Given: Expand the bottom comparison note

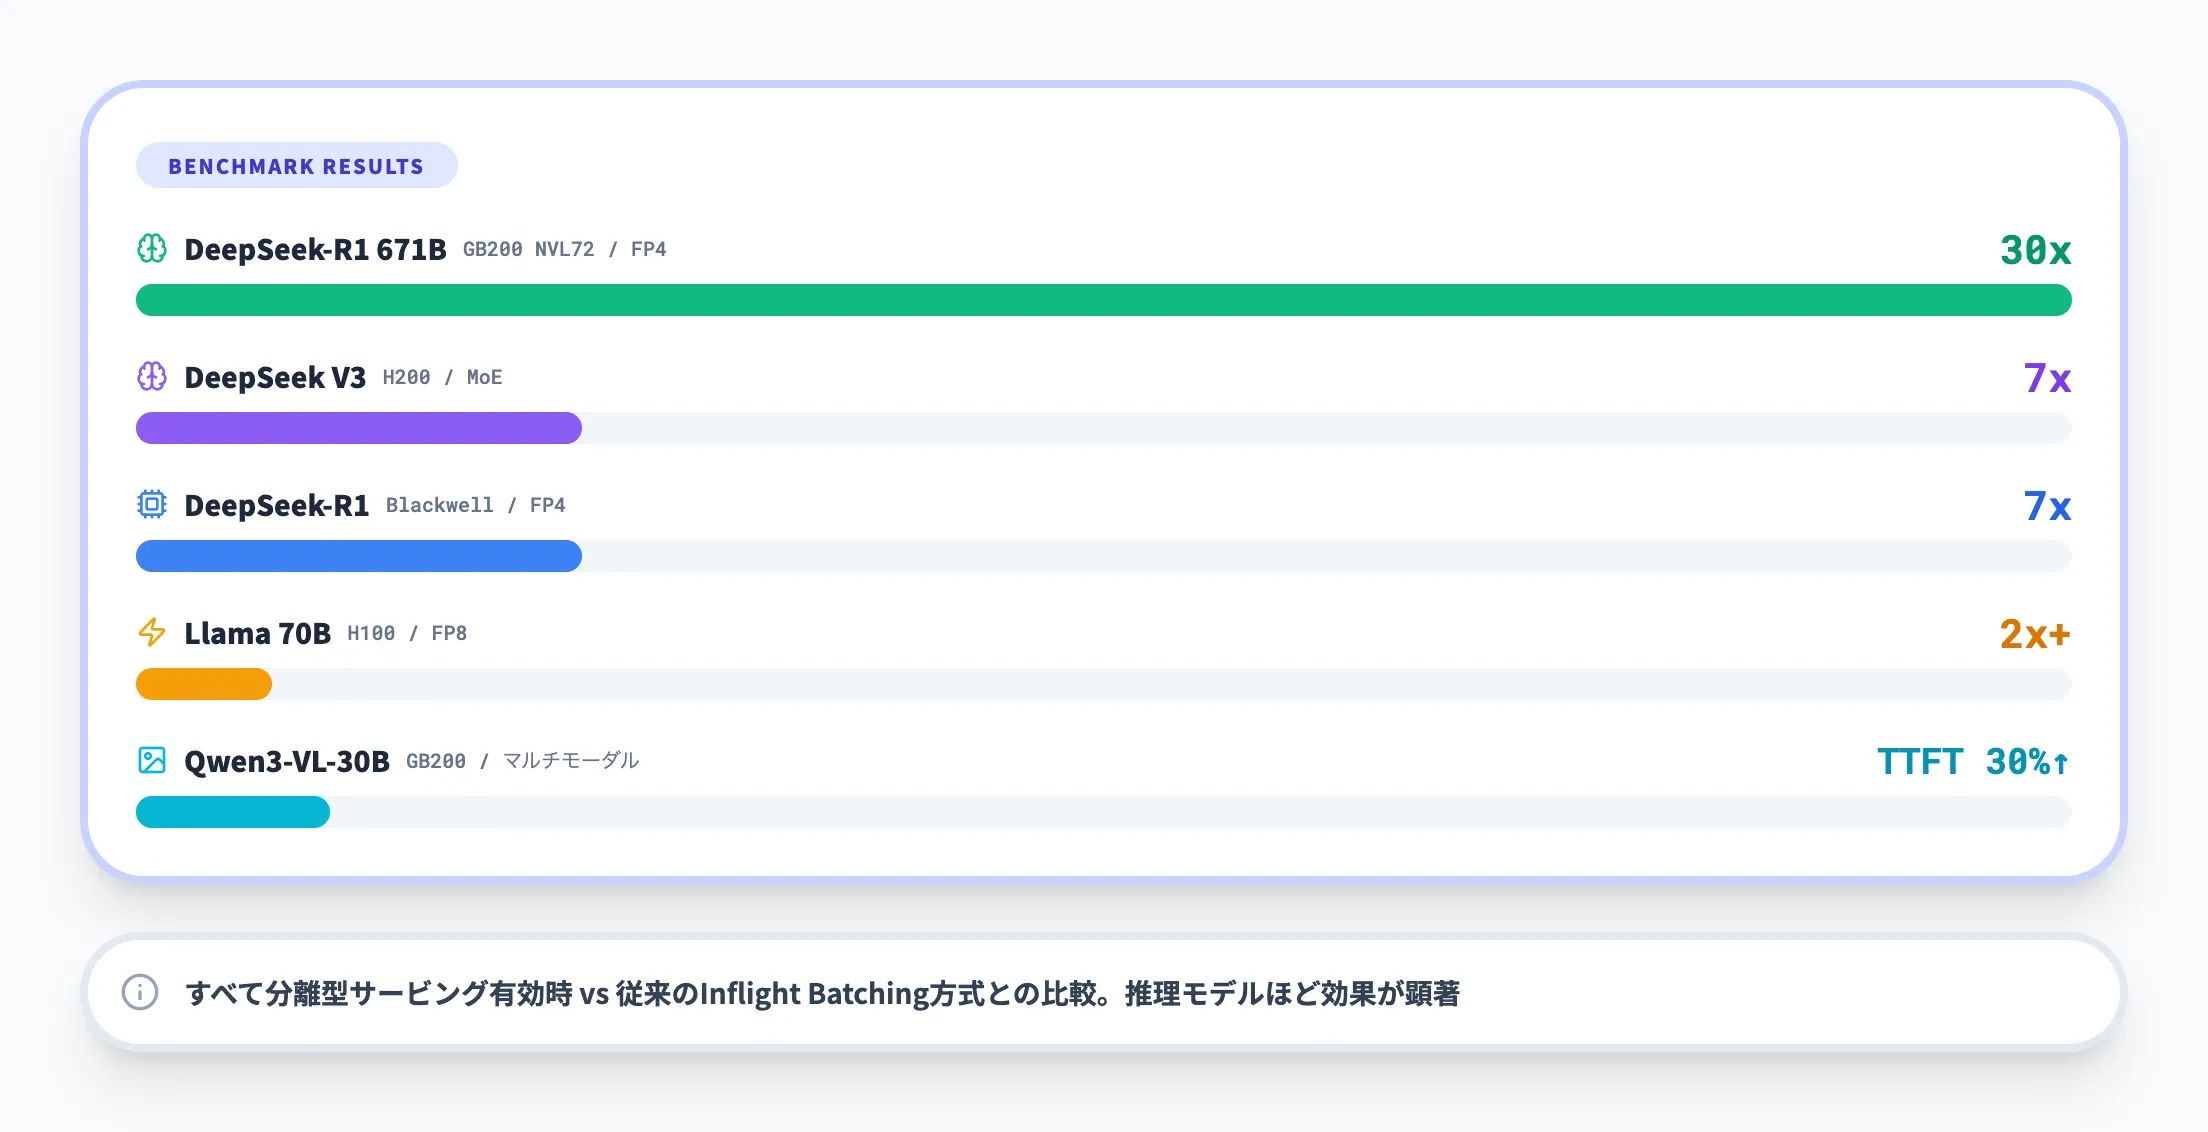Looking at the screenshot, I should click(x=1104, y=994).
